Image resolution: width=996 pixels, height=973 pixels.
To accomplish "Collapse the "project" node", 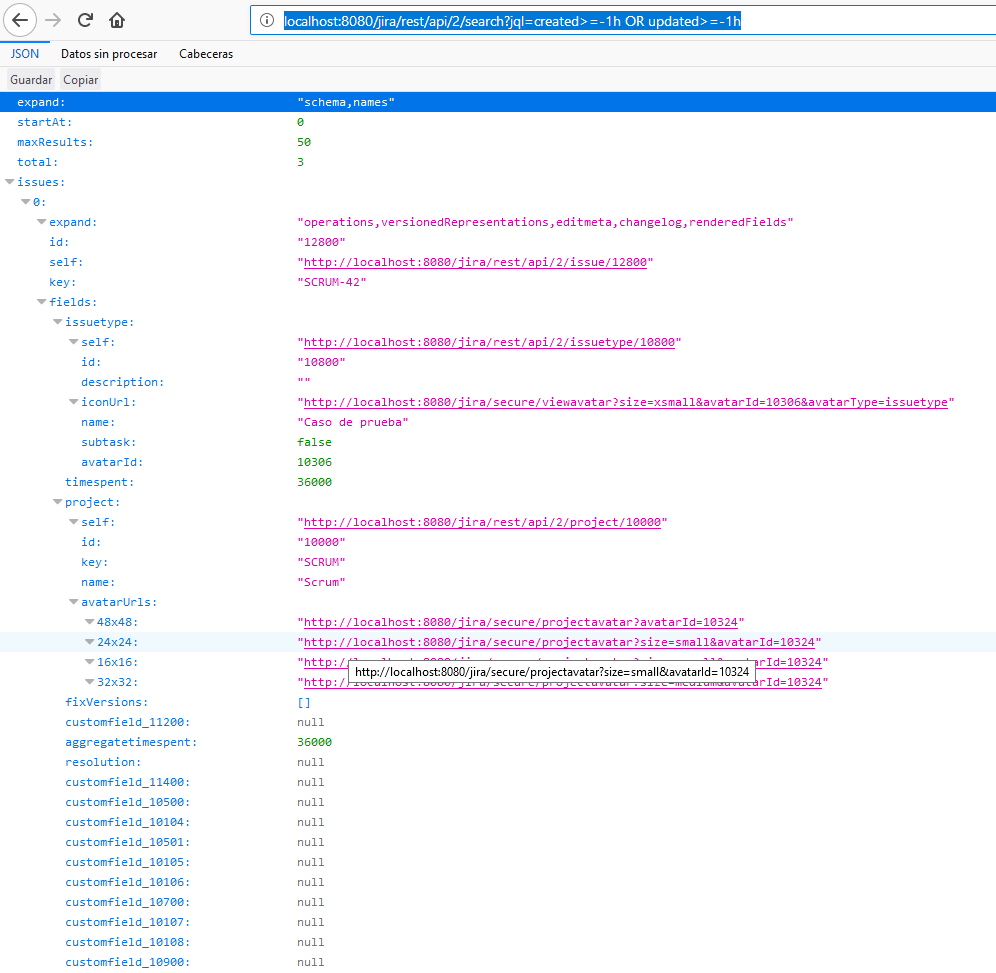I will [x=58, y=501].
